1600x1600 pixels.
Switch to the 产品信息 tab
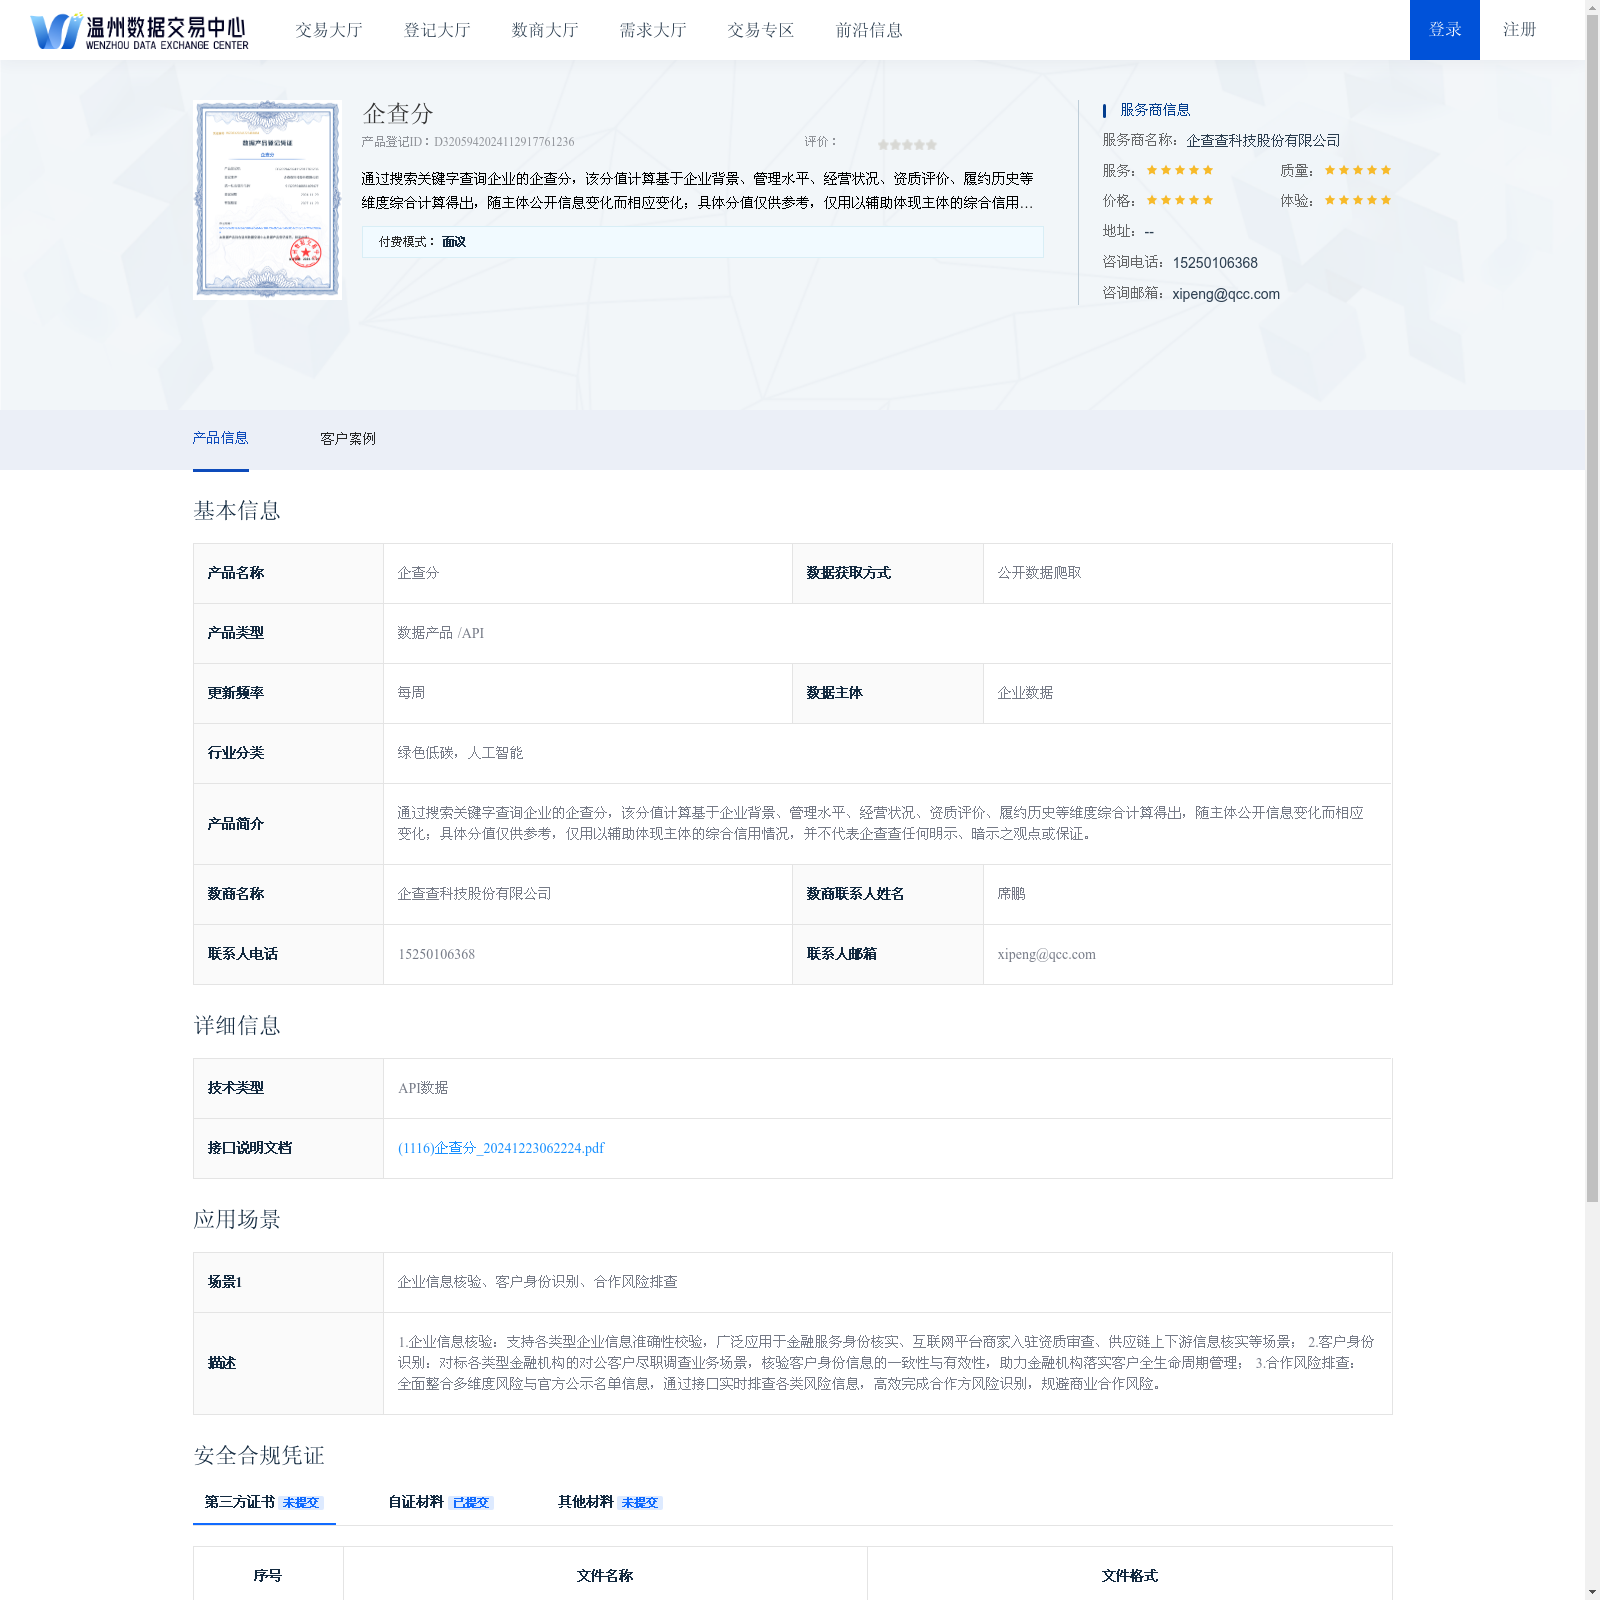pyautogui.click(x=220, y=438)
